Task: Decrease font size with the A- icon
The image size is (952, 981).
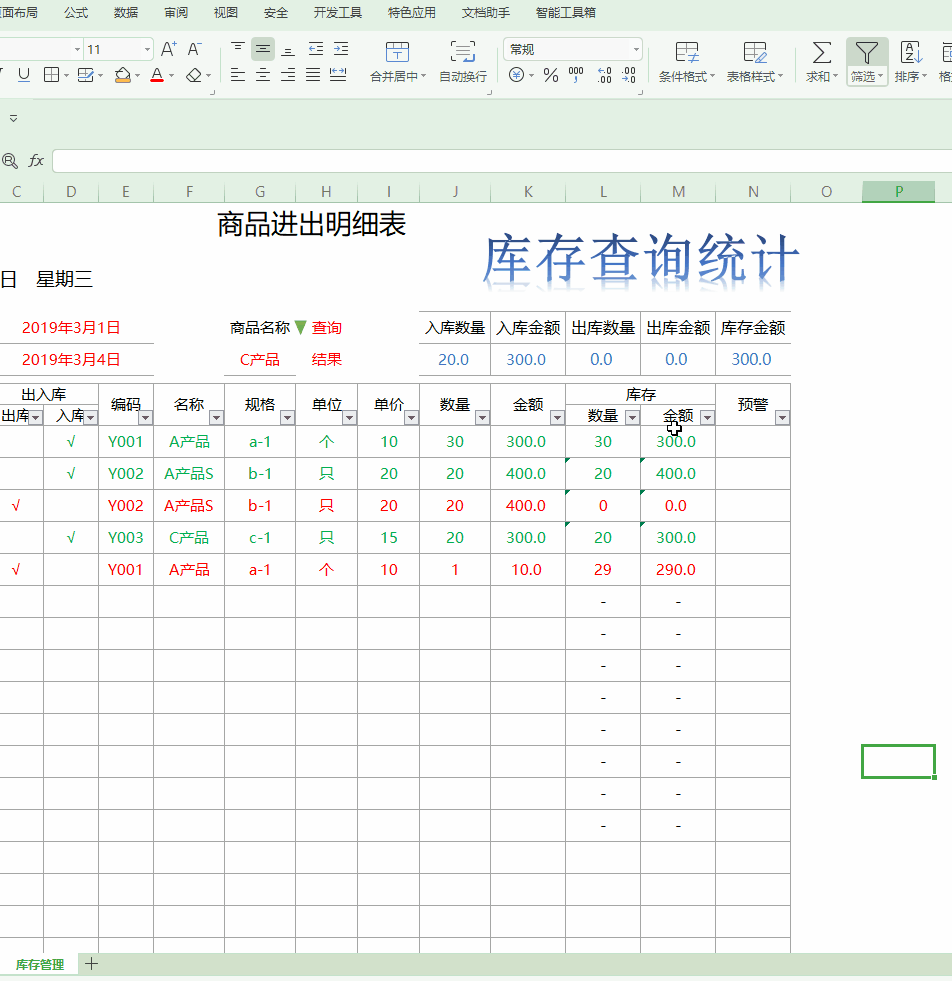Action: tap(195, 49)
